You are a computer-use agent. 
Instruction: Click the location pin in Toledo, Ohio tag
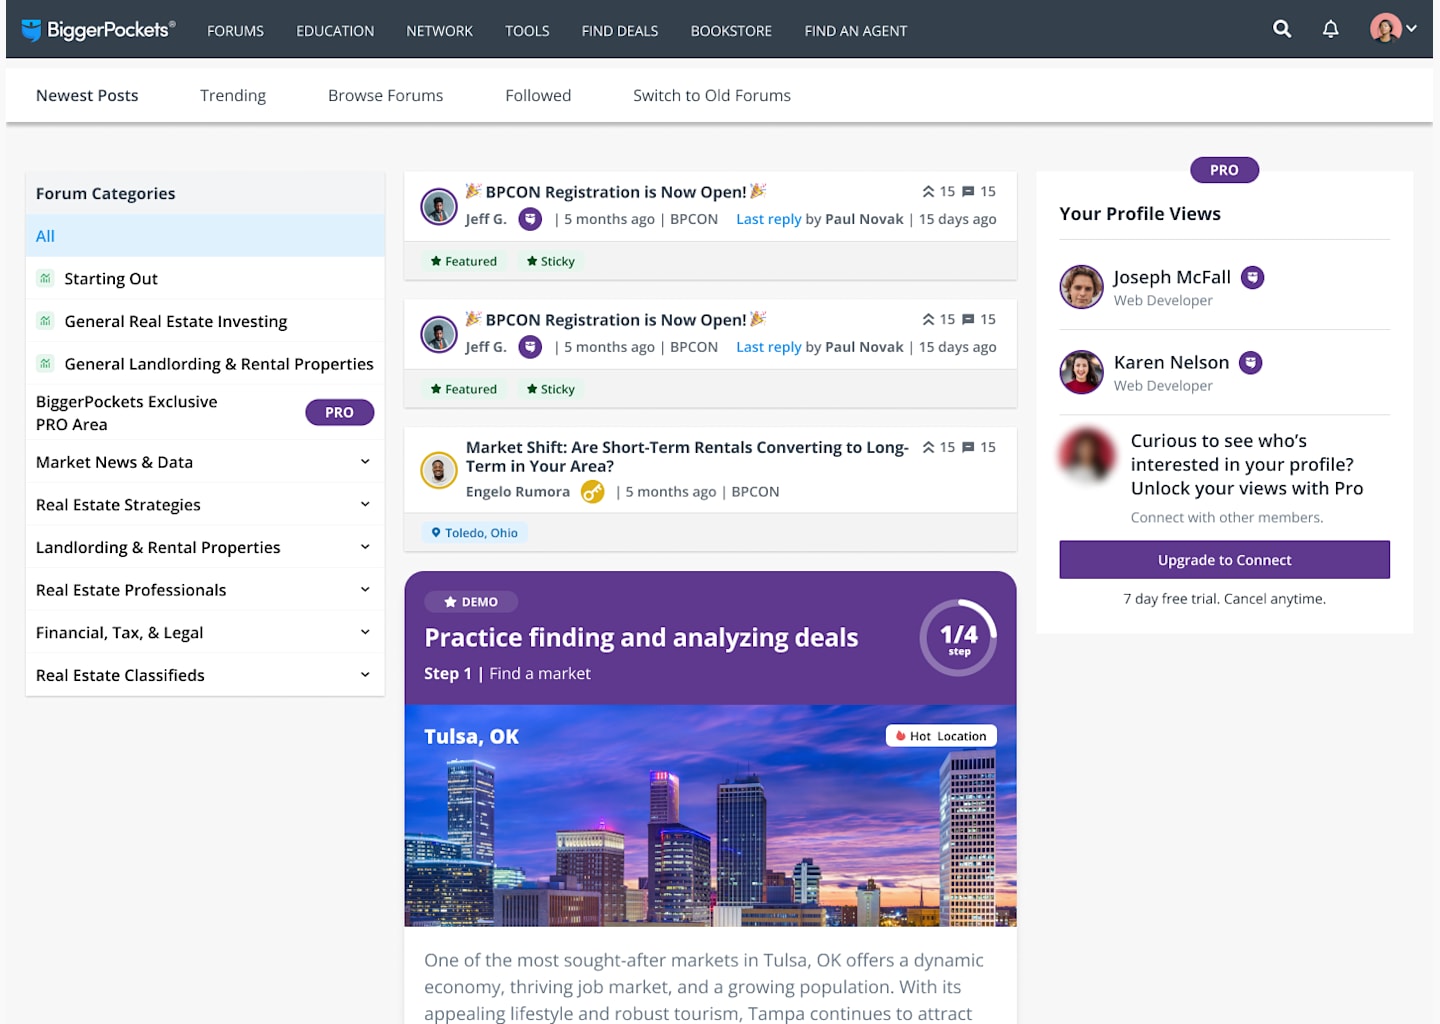pyautogui.click(x=436, y=533)
